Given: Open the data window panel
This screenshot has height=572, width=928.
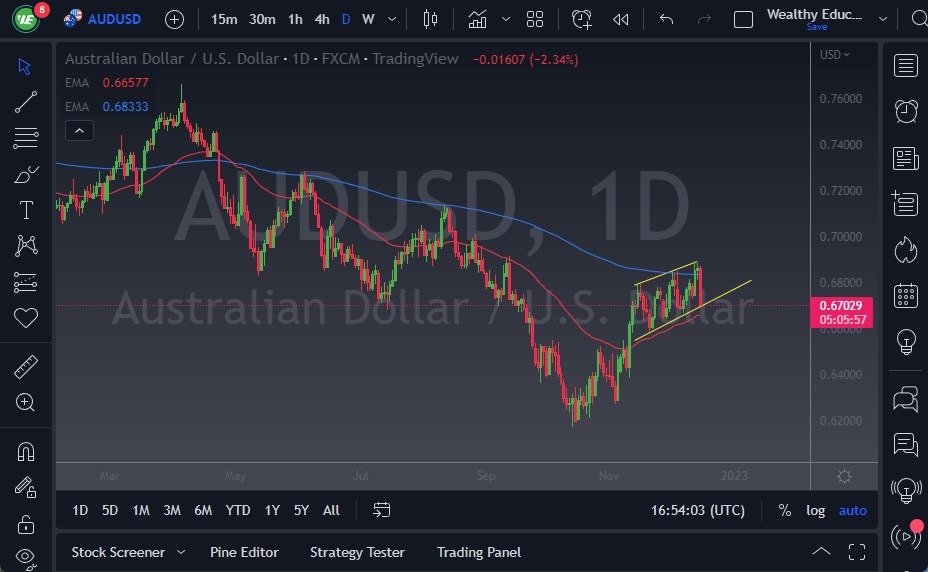Looking at the screenshot, I should 905,204.
